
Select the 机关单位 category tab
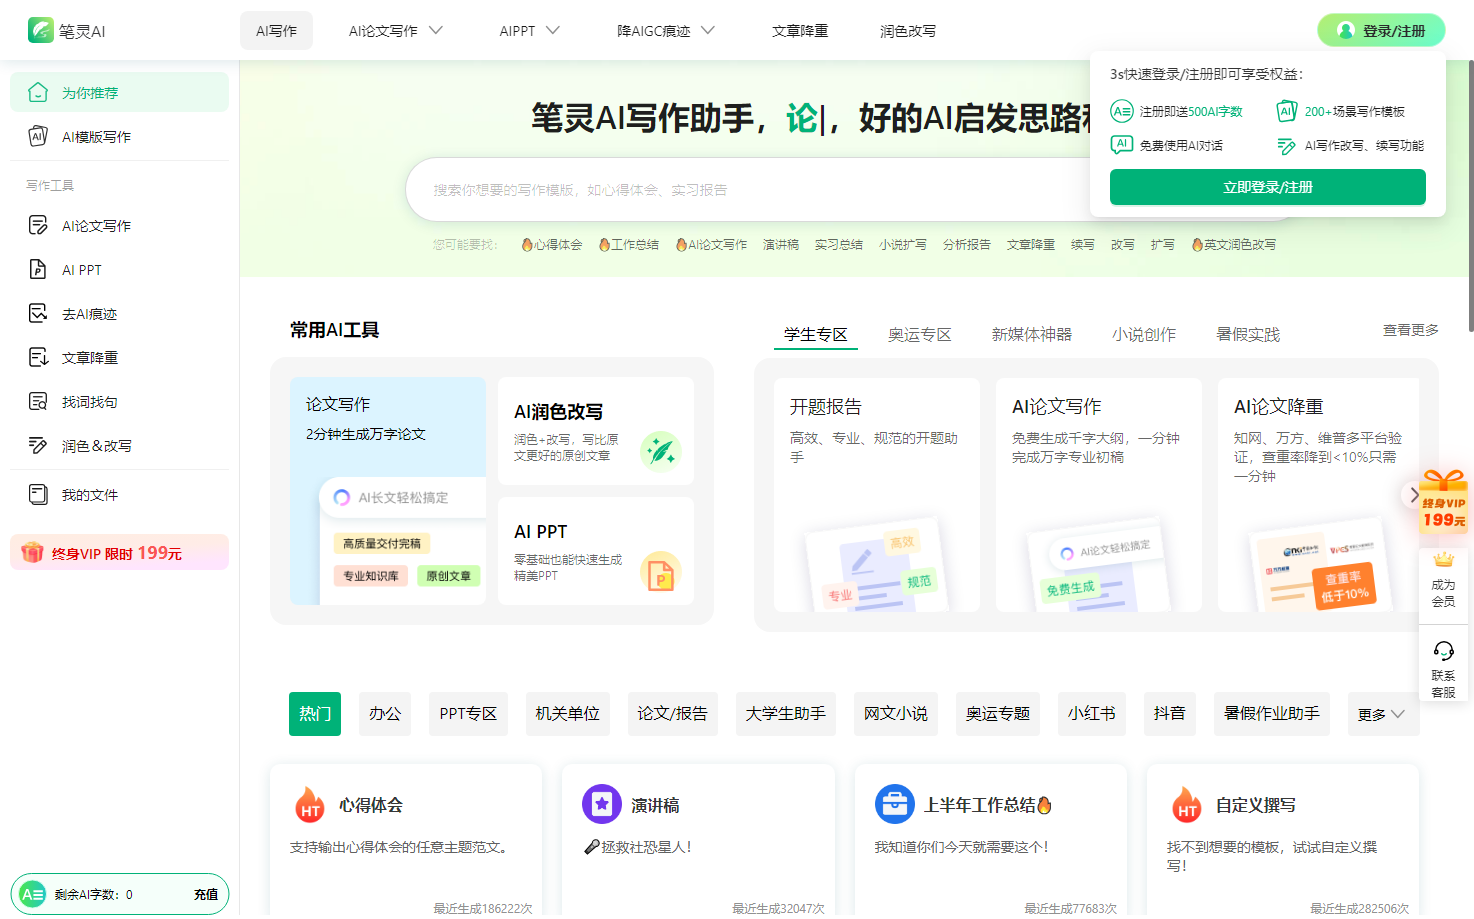568,714
